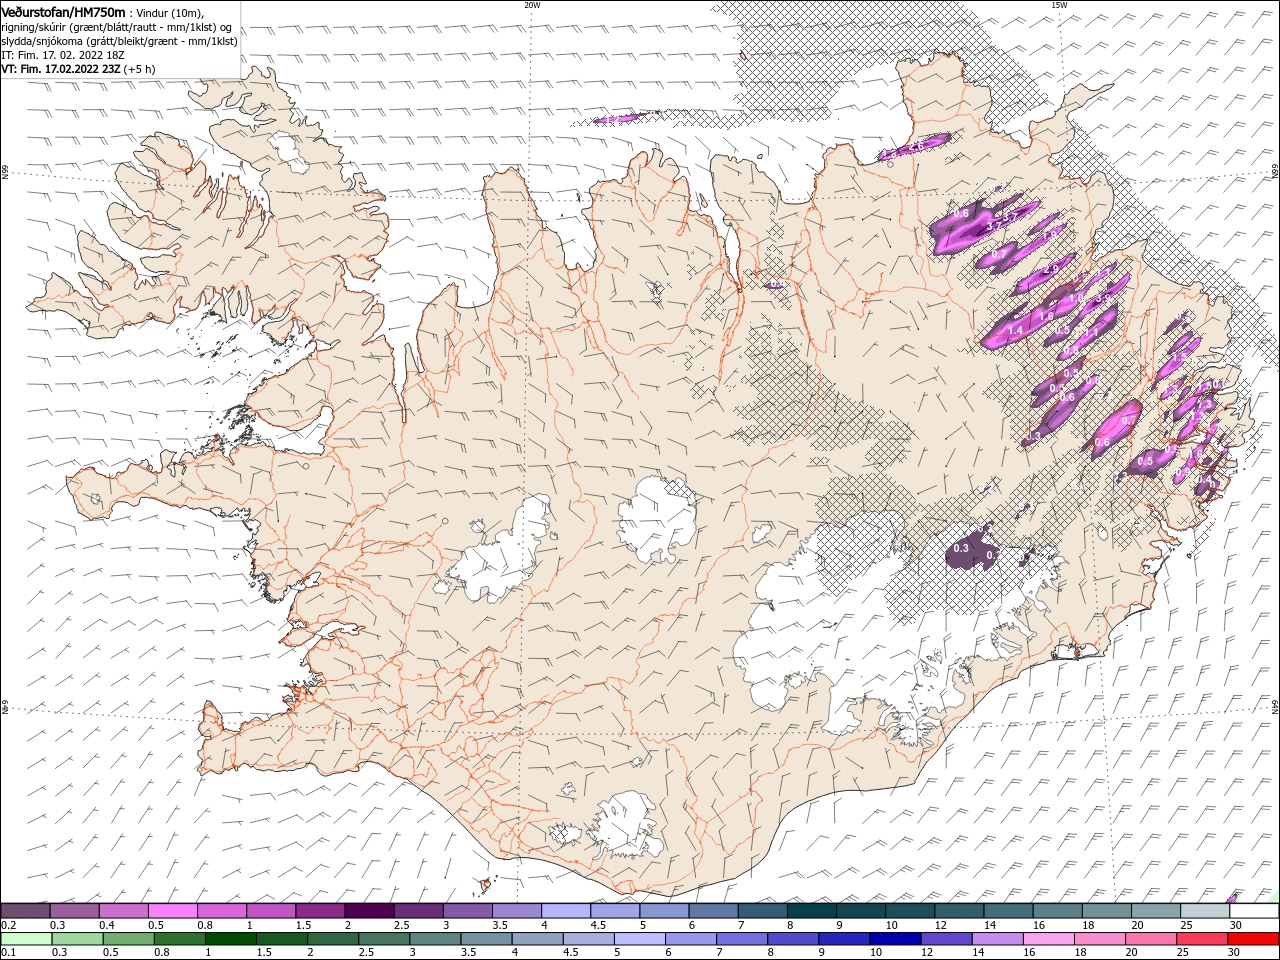Click the '18' label in the upper legend row
This screenshot has width=1280, height=960.
[x=1088, y=925]
